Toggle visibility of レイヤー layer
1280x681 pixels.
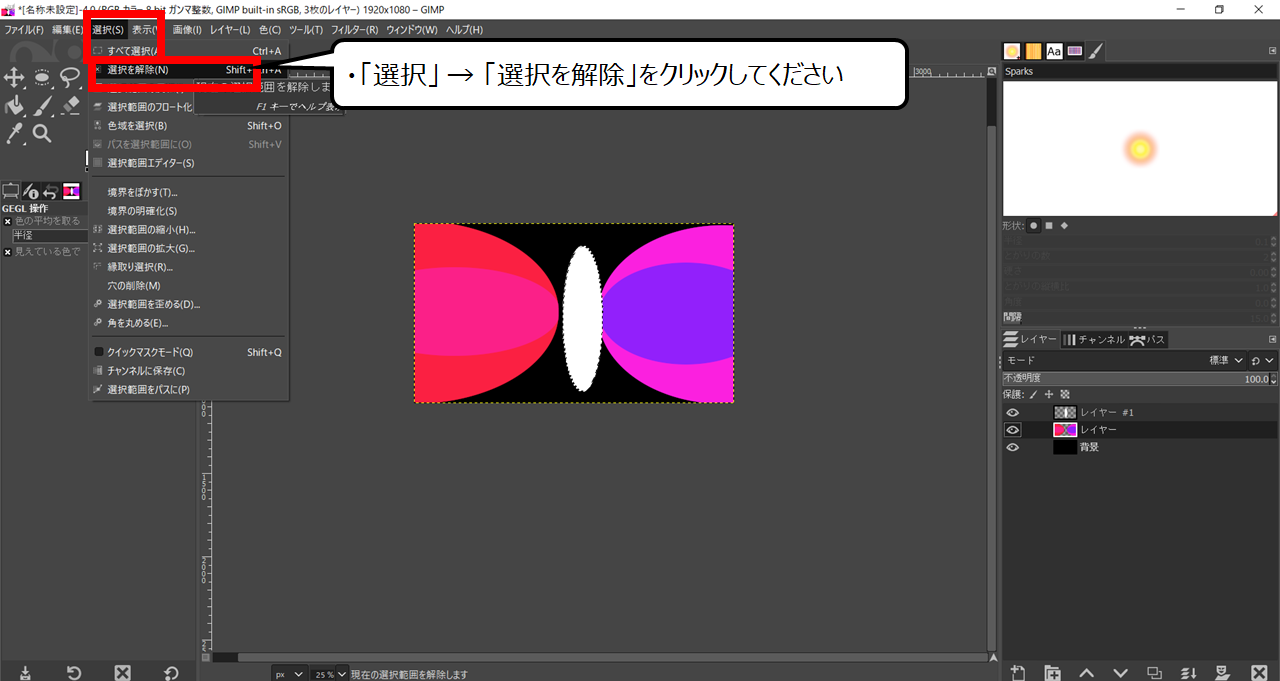[x=1013, y=430]
